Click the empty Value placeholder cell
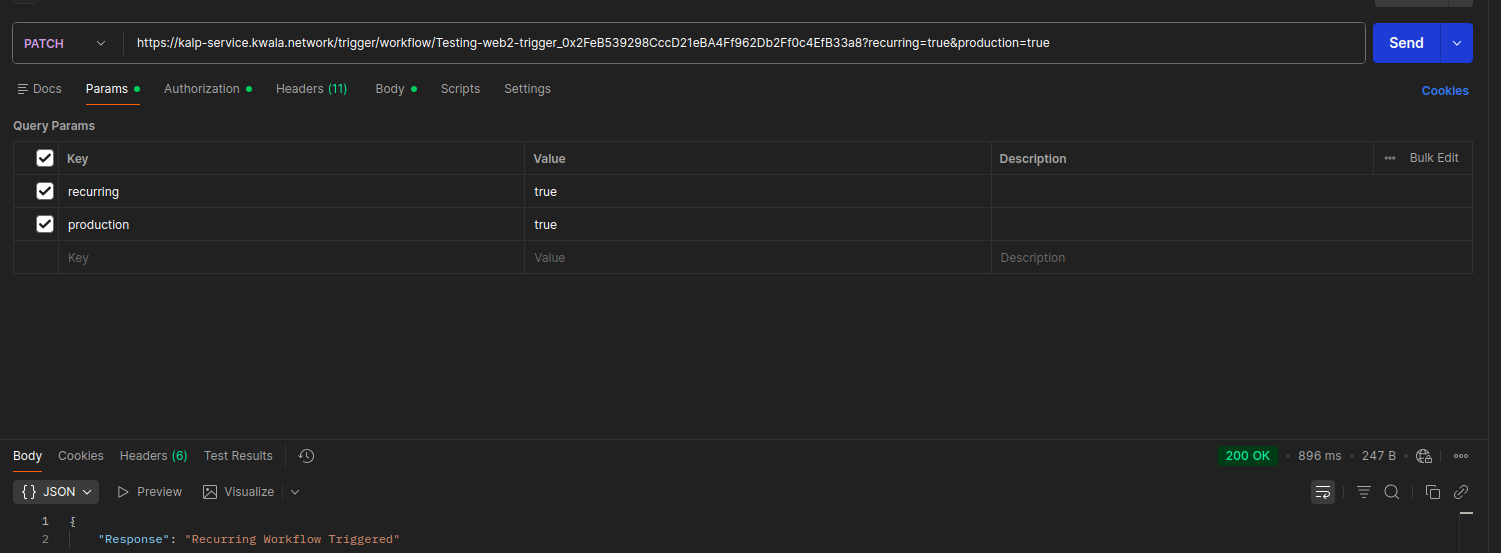The image size is (1501, 553). 758,257
